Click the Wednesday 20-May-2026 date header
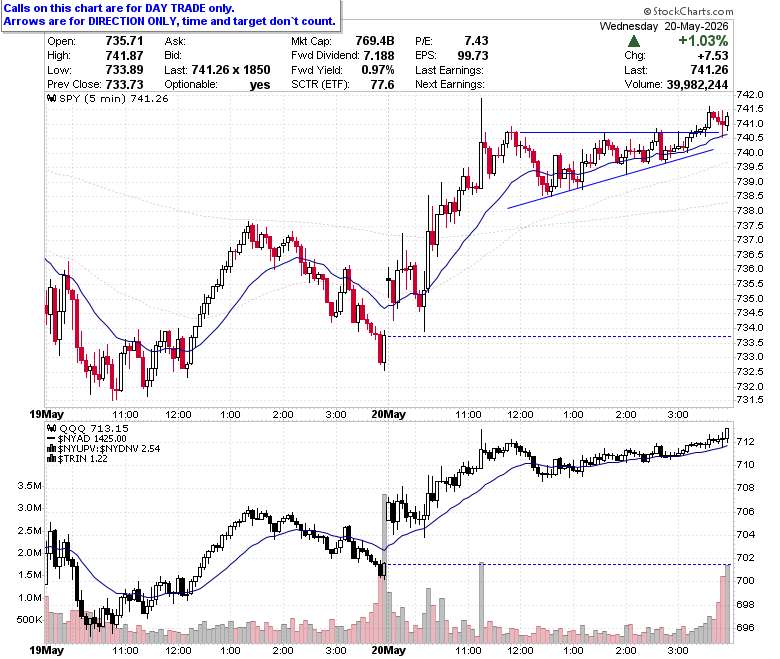 click(664, 26)
